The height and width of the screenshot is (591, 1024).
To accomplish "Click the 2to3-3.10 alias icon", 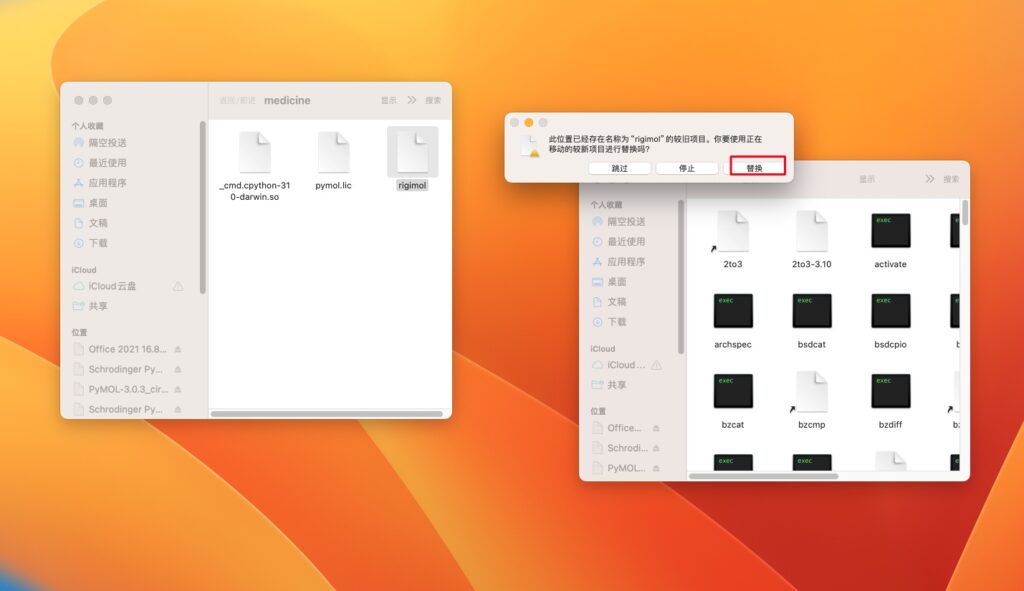I will (x=811, y=230).
